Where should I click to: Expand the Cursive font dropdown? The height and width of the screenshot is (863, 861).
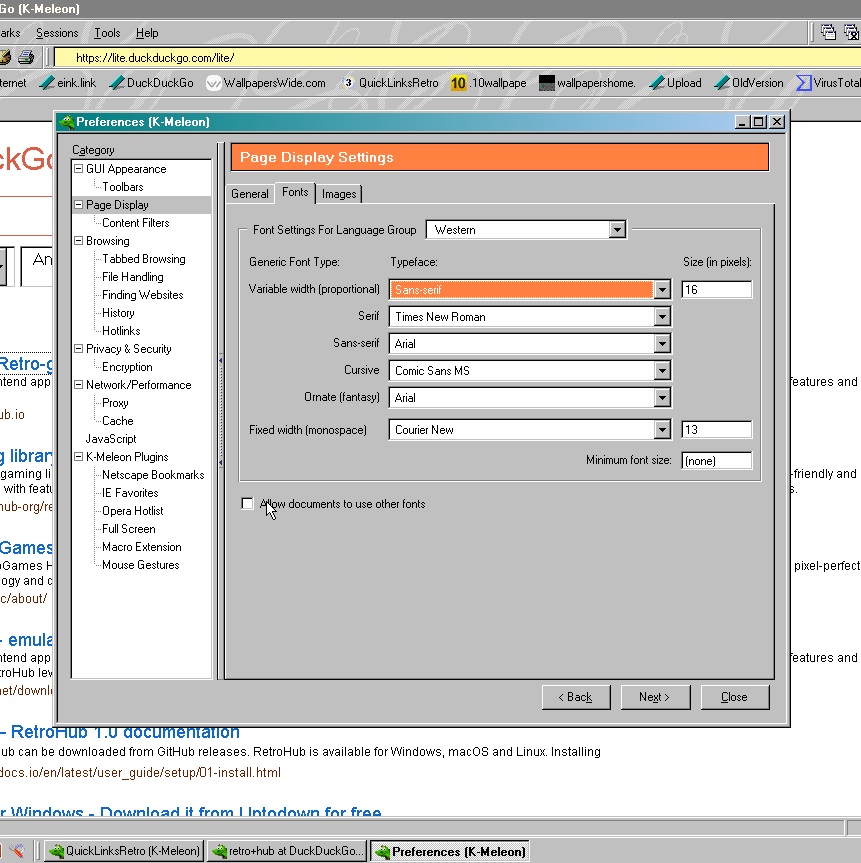pyautogui.click(x=661, y=371)
